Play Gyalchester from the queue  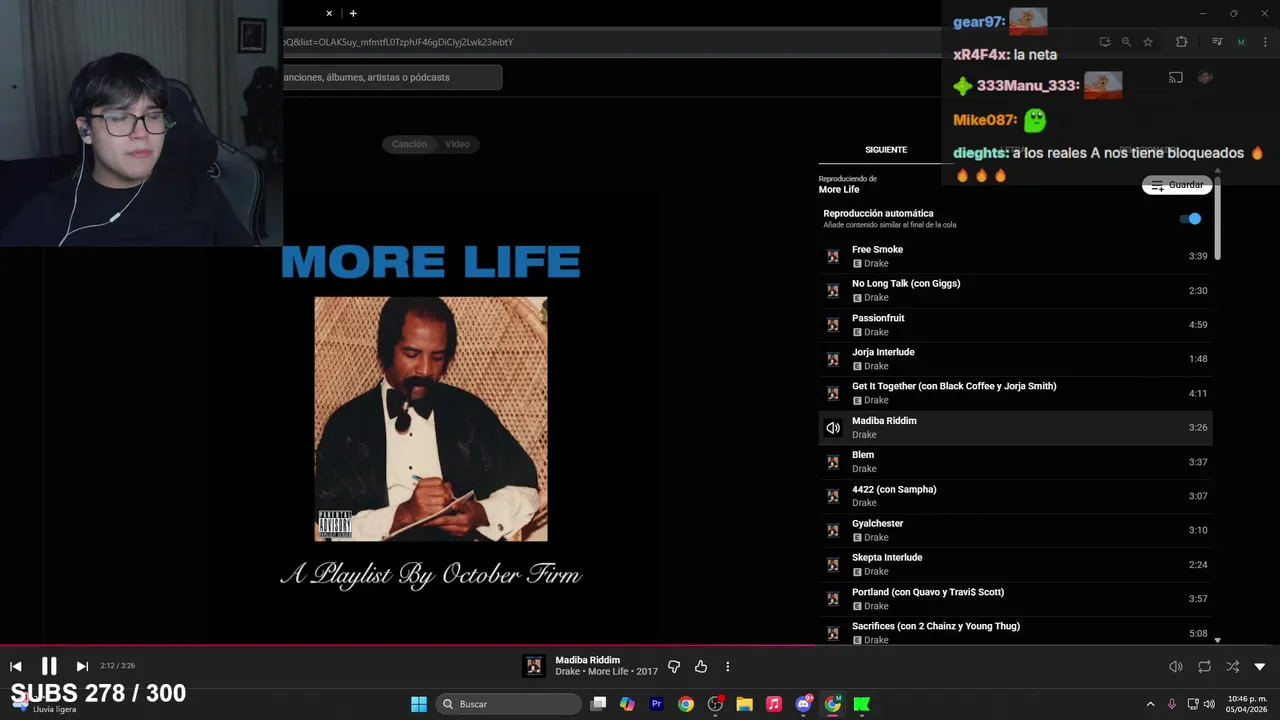click(x=1015, y=530)
